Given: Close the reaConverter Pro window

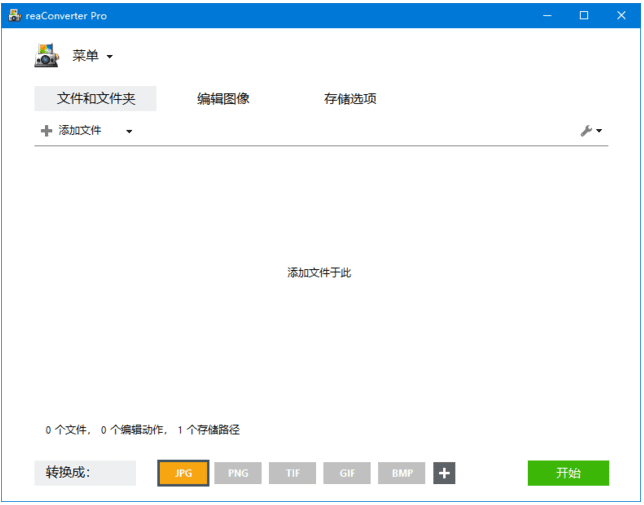Looking at the screenshot, I should [x=621, y=16].
